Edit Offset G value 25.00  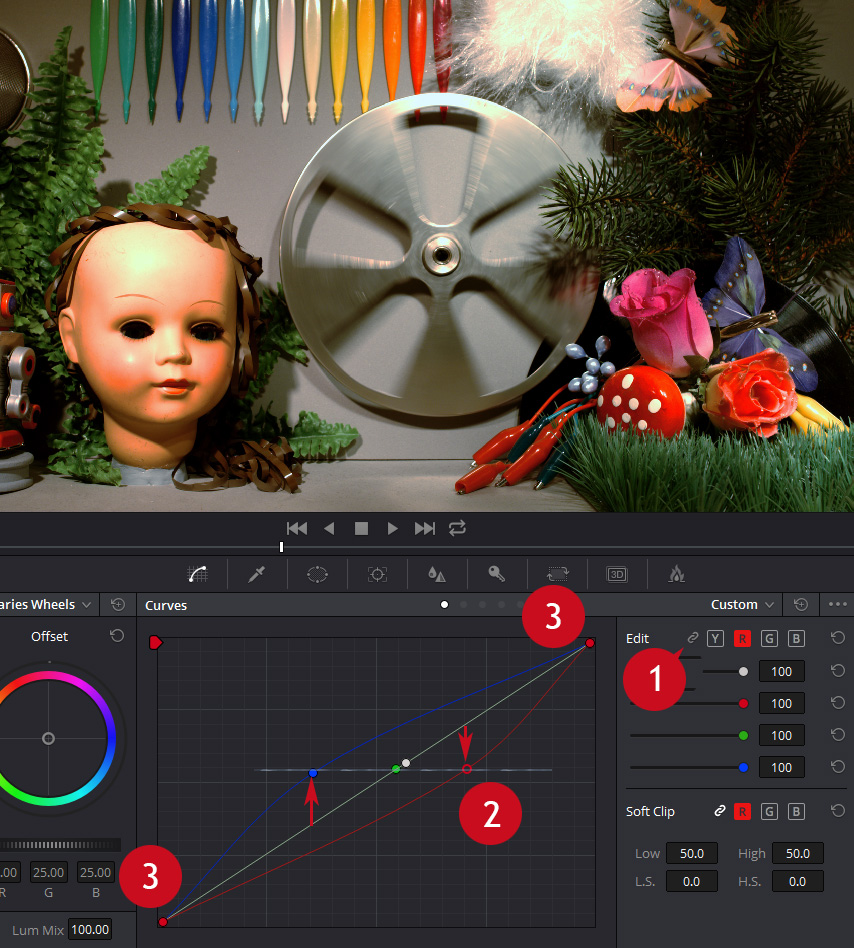(x=48, y=872)
